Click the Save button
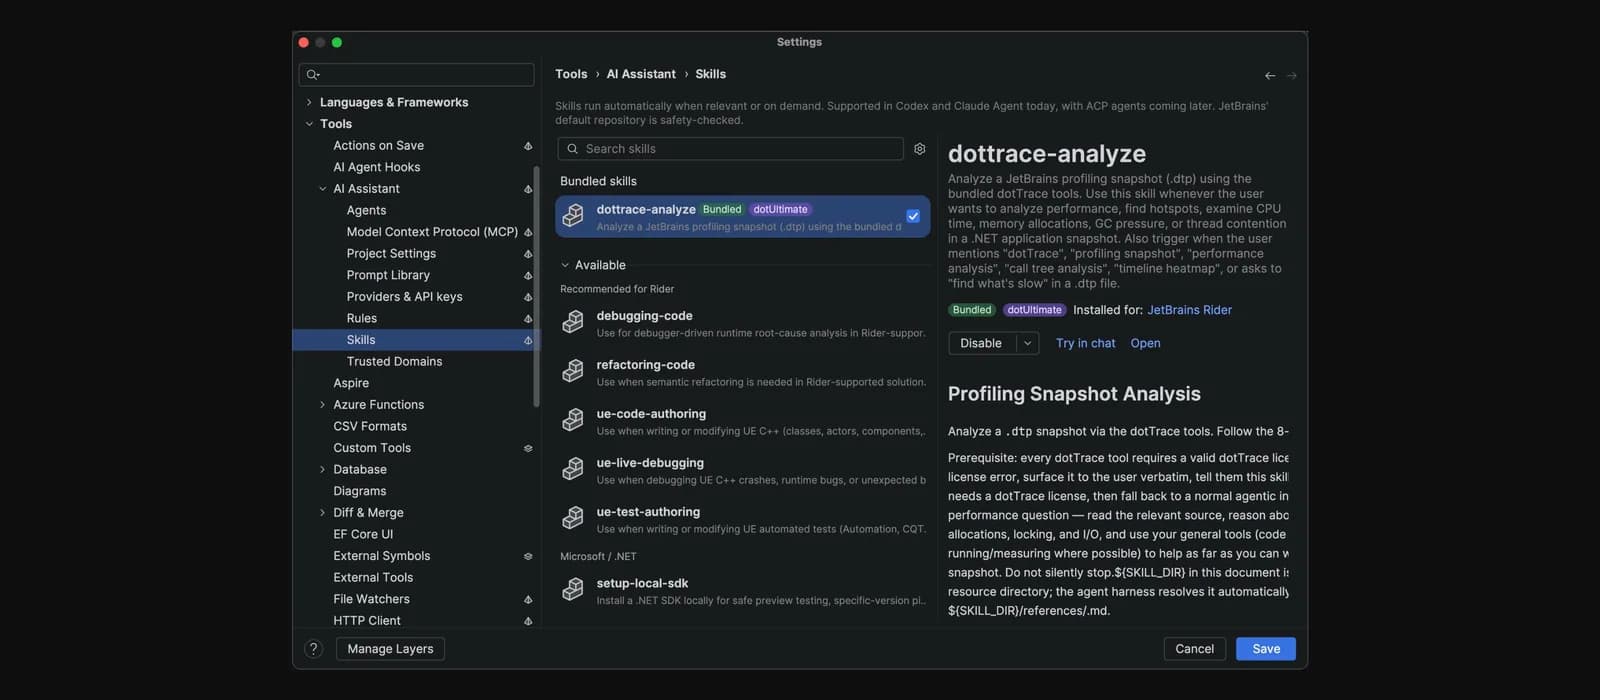This screenshot has height=700, width=1600. pyautogui.click(x=1266, y=649)
